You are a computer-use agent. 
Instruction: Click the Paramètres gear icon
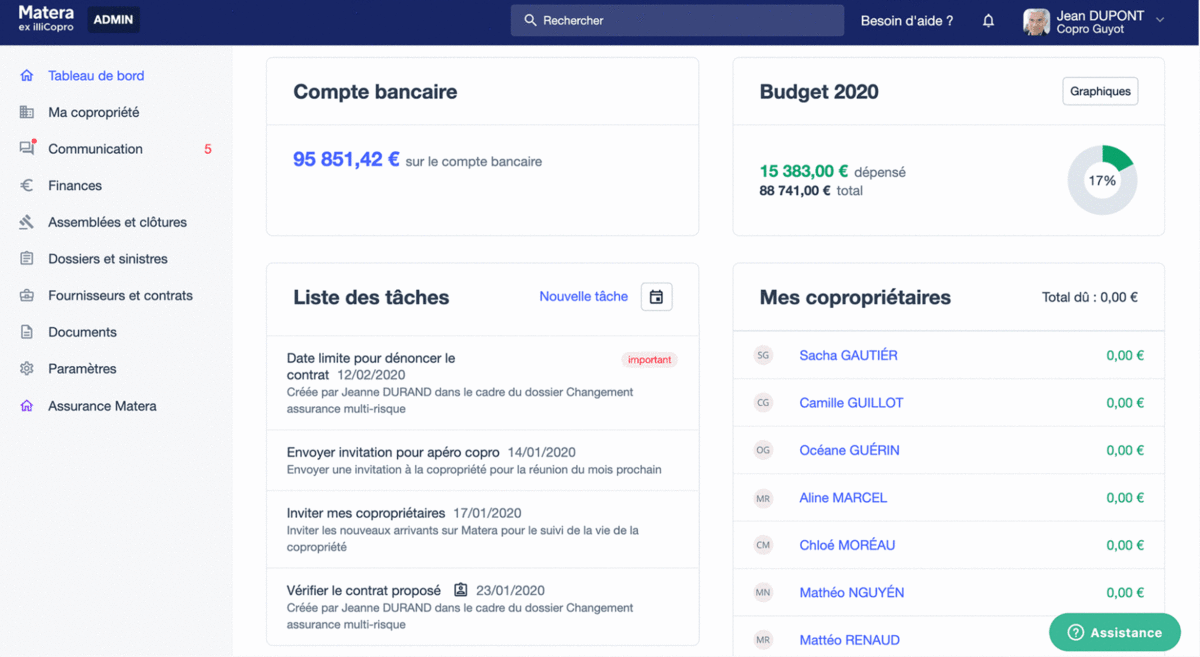27,369
